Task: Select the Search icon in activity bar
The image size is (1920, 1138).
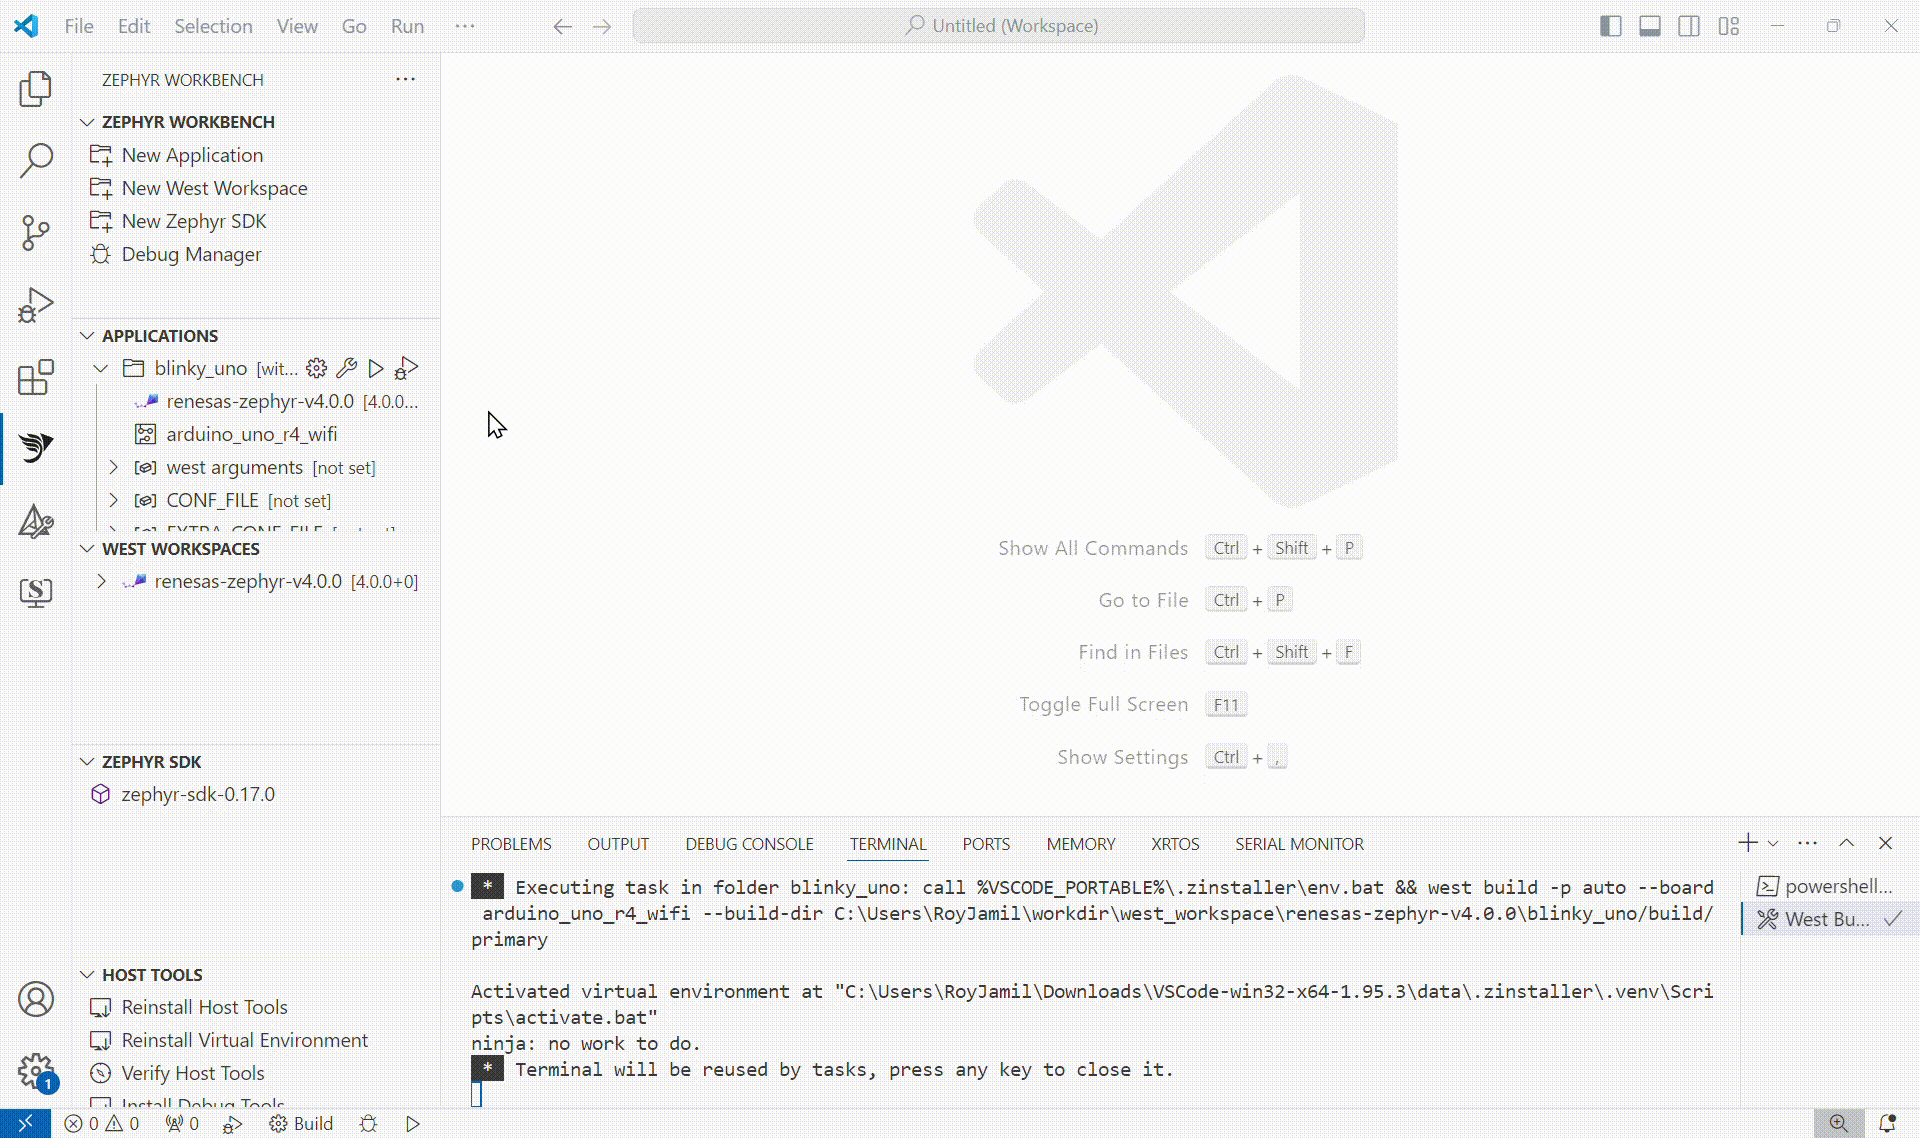Action: coord(36,160)
